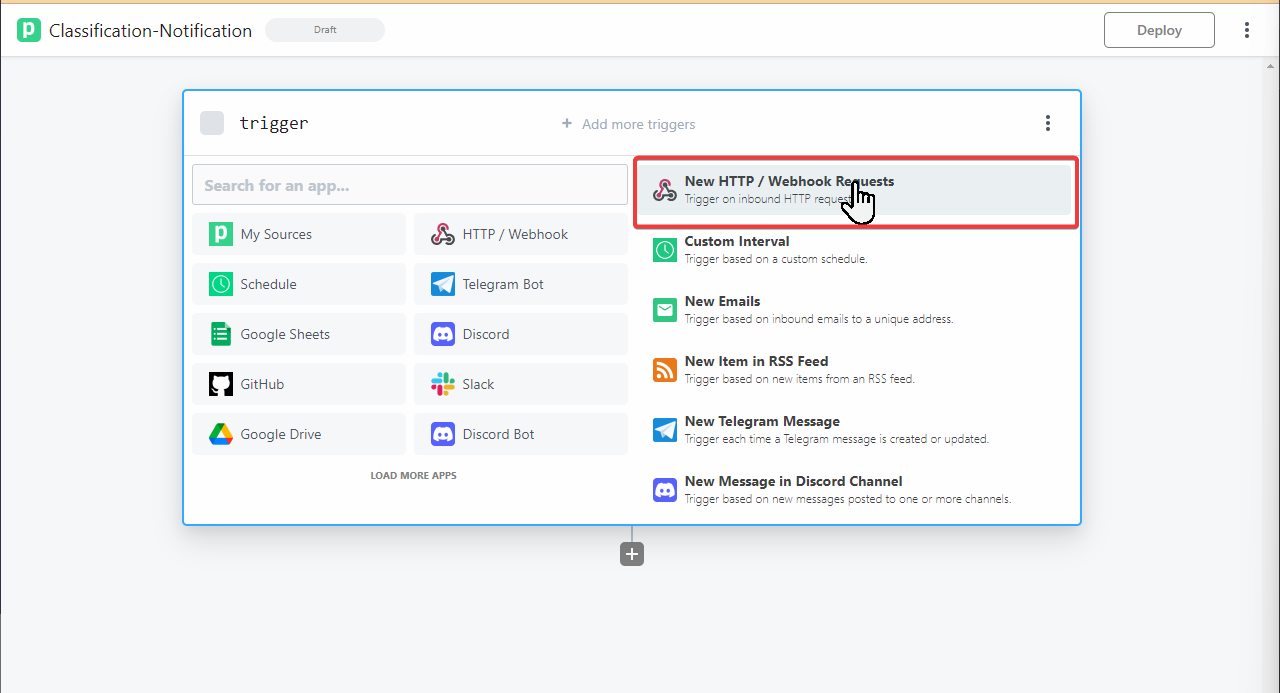Click the Deploy button
Viewport: 1280px width, 693px height.
pyautogui.click(x=1158, y=30)
